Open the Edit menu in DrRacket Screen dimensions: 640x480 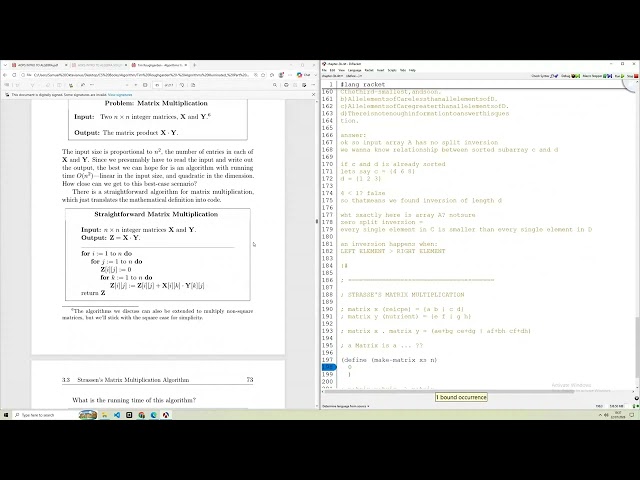(x=332, y=70)
